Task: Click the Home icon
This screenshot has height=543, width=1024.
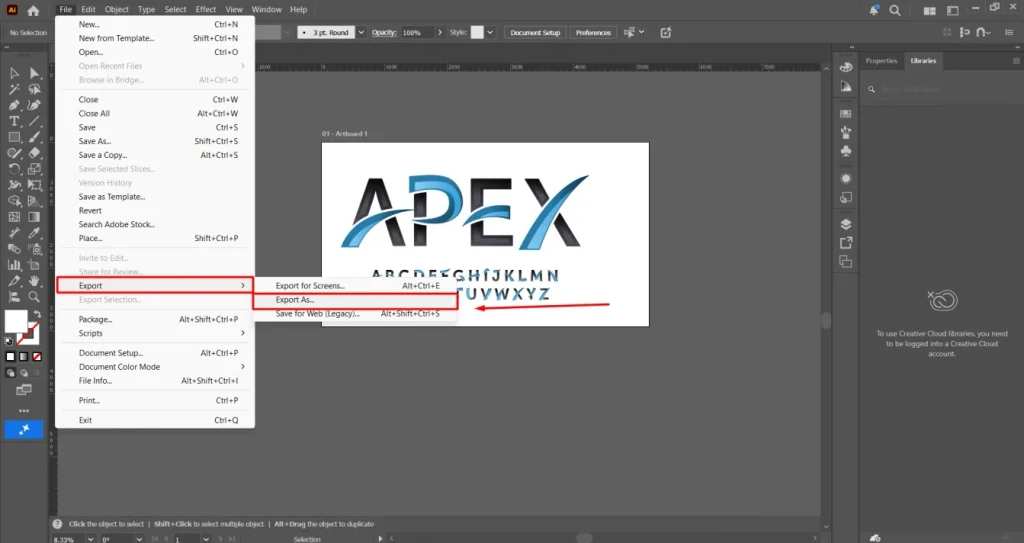Action: (x=33, y=10)
